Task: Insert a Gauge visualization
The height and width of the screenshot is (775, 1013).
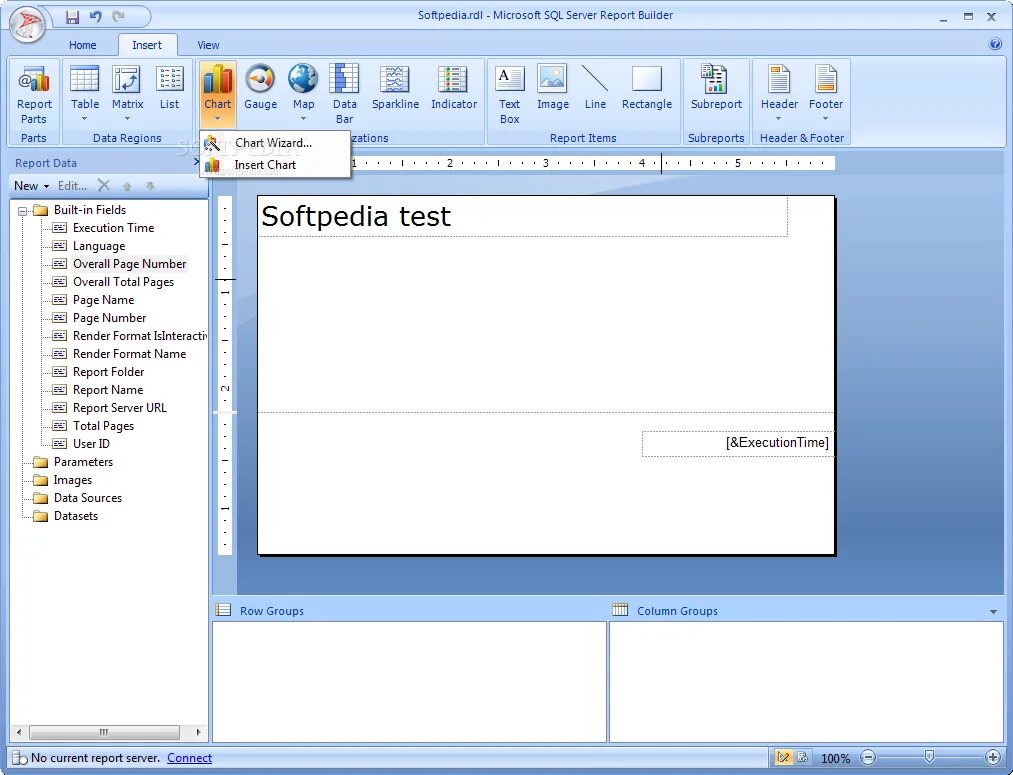Action: pos(260,88)
